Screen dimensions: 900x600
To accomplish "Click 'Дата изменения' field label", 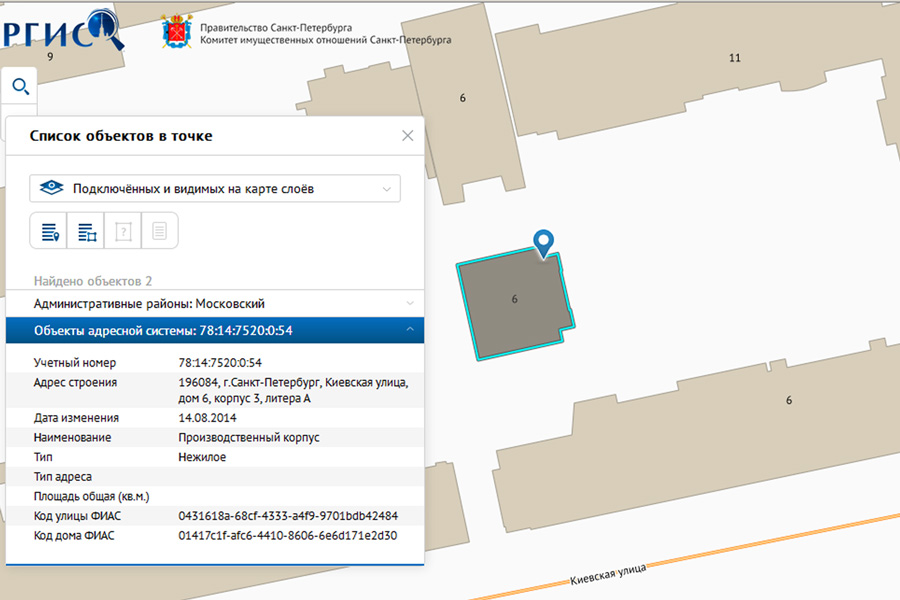I will click(x=76, y=418).
